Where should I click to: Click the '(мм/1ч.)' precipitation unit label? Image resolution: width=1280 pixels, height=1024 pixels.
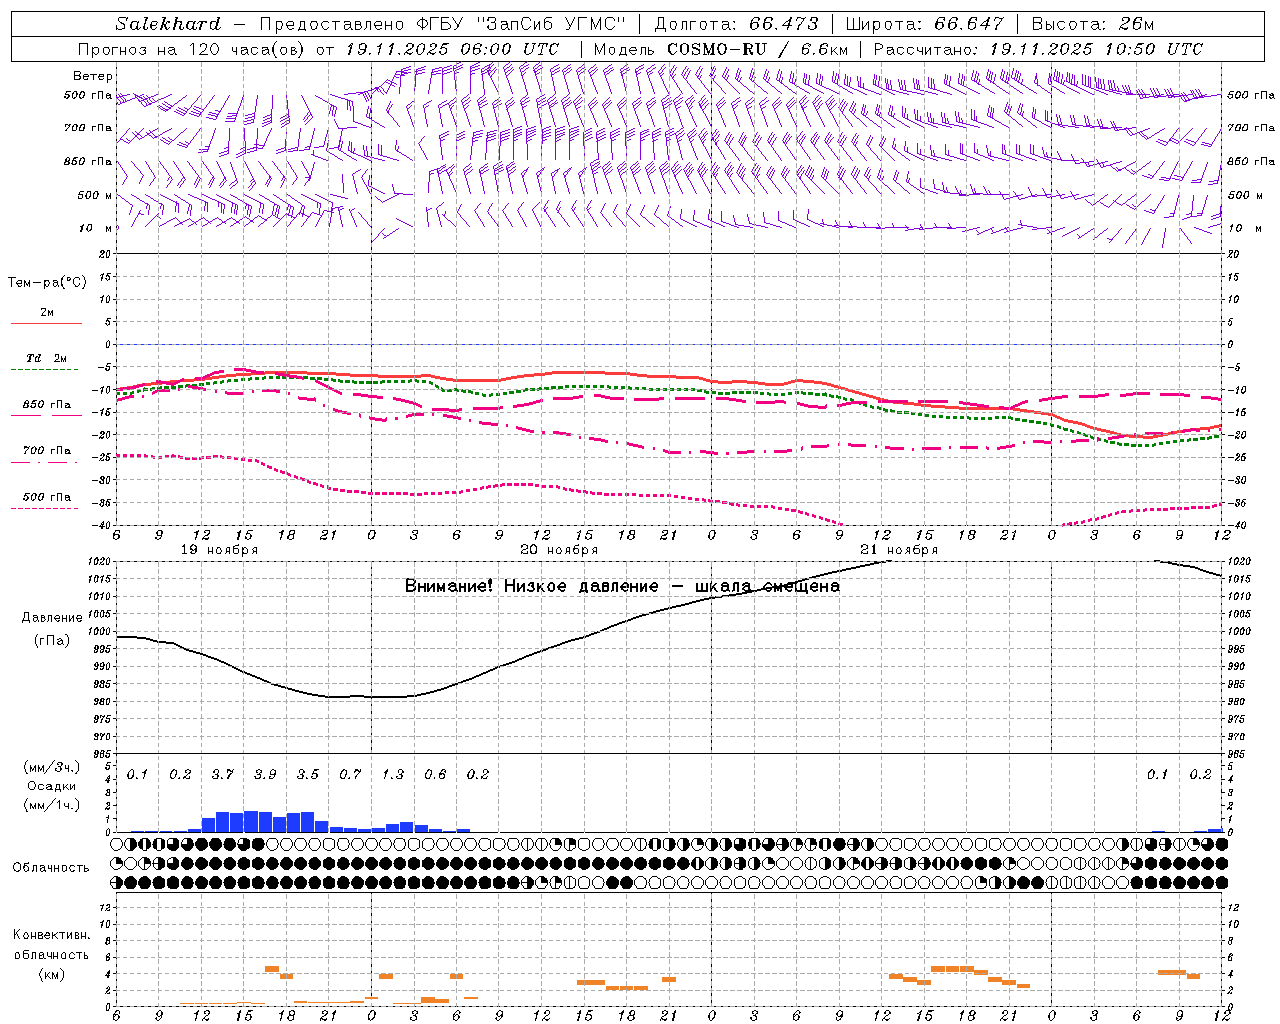click(x=52, y=805)
